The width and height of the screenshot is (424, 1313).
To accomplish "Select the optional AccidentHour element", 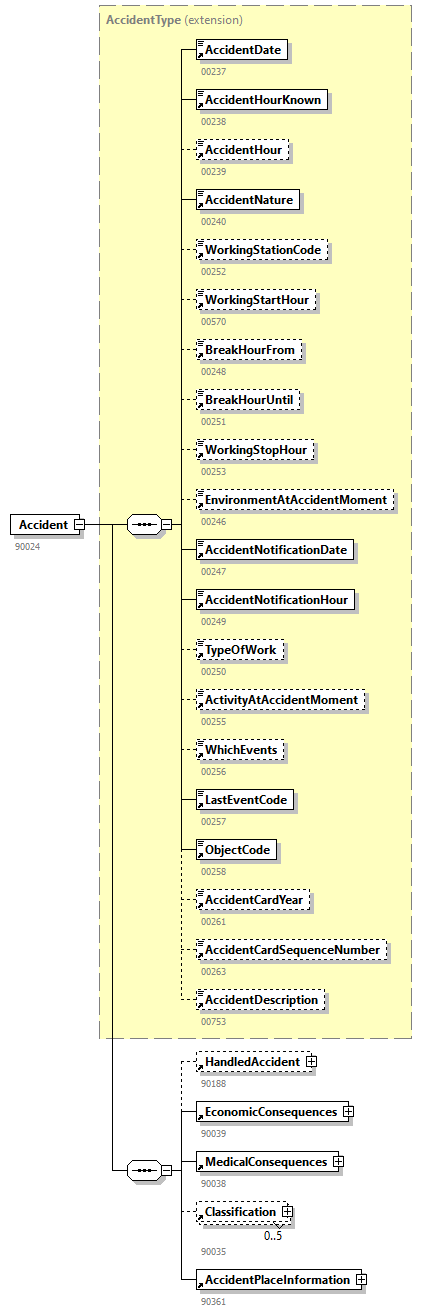I will coord(243,149).
